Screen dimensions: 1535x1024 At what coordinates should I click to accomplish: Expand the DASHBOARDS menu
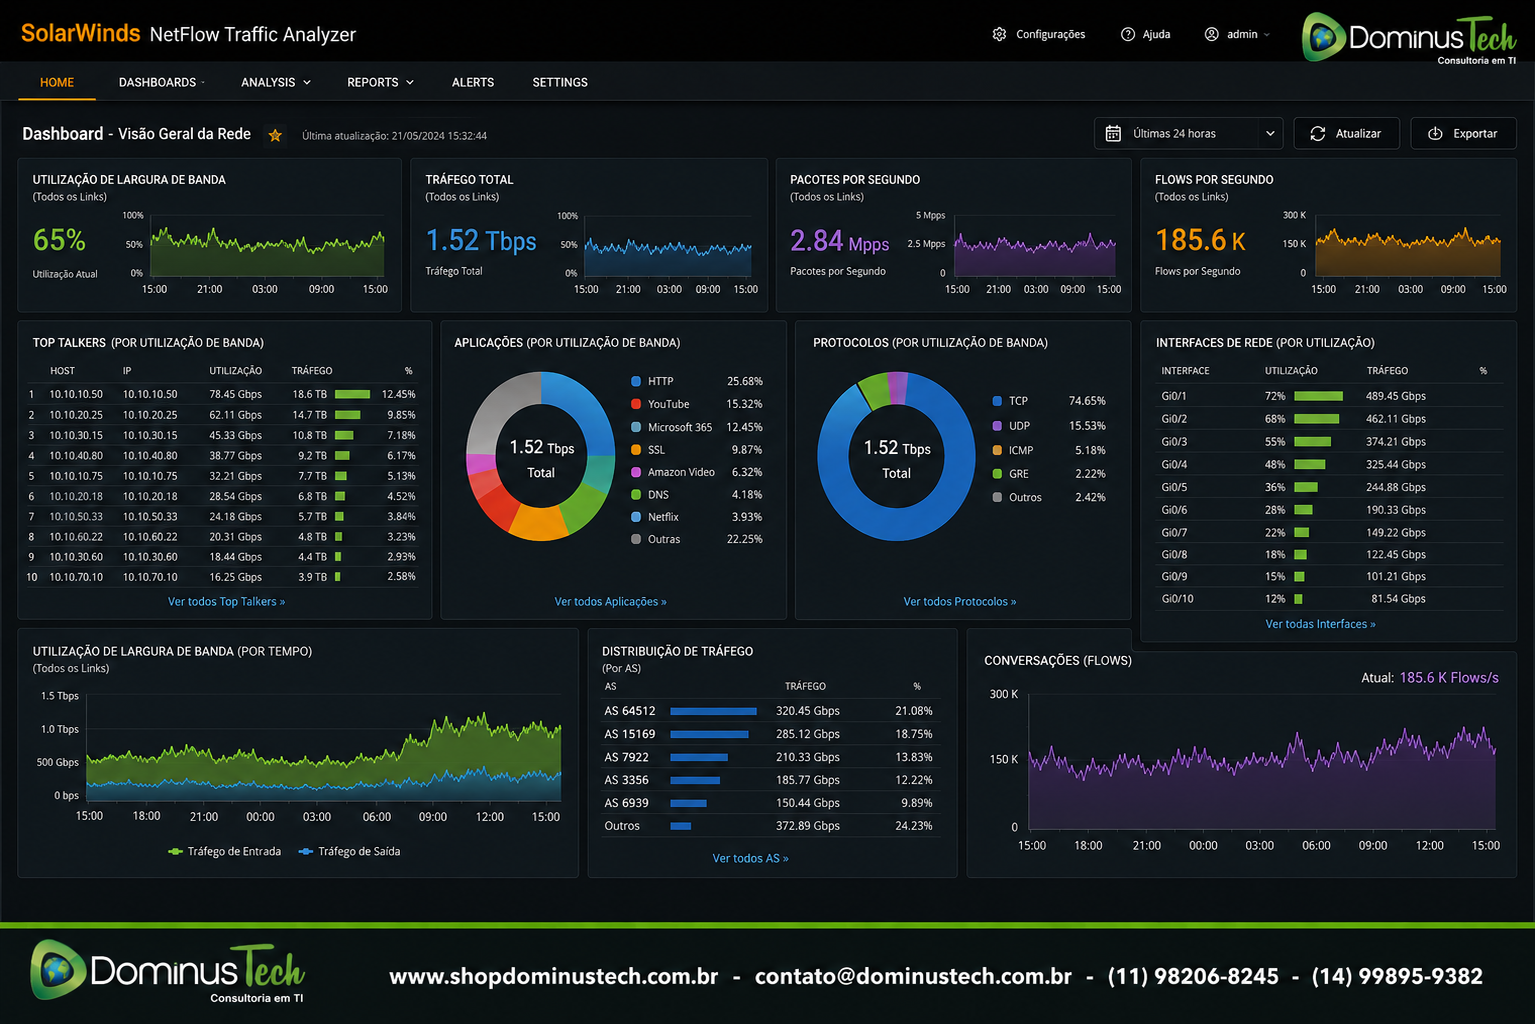click(161, 82)
